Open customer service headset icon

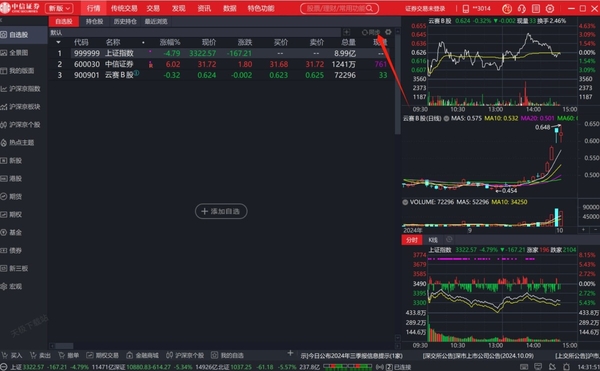522,8
